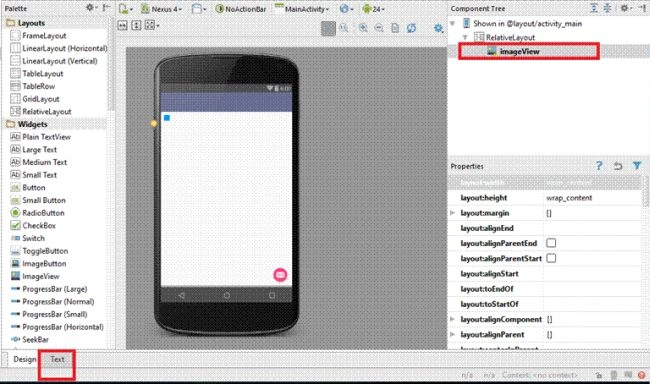Screen dimensions: 650x384
Task: Expand the layout:alignComponent property
Action: point(452,319)
